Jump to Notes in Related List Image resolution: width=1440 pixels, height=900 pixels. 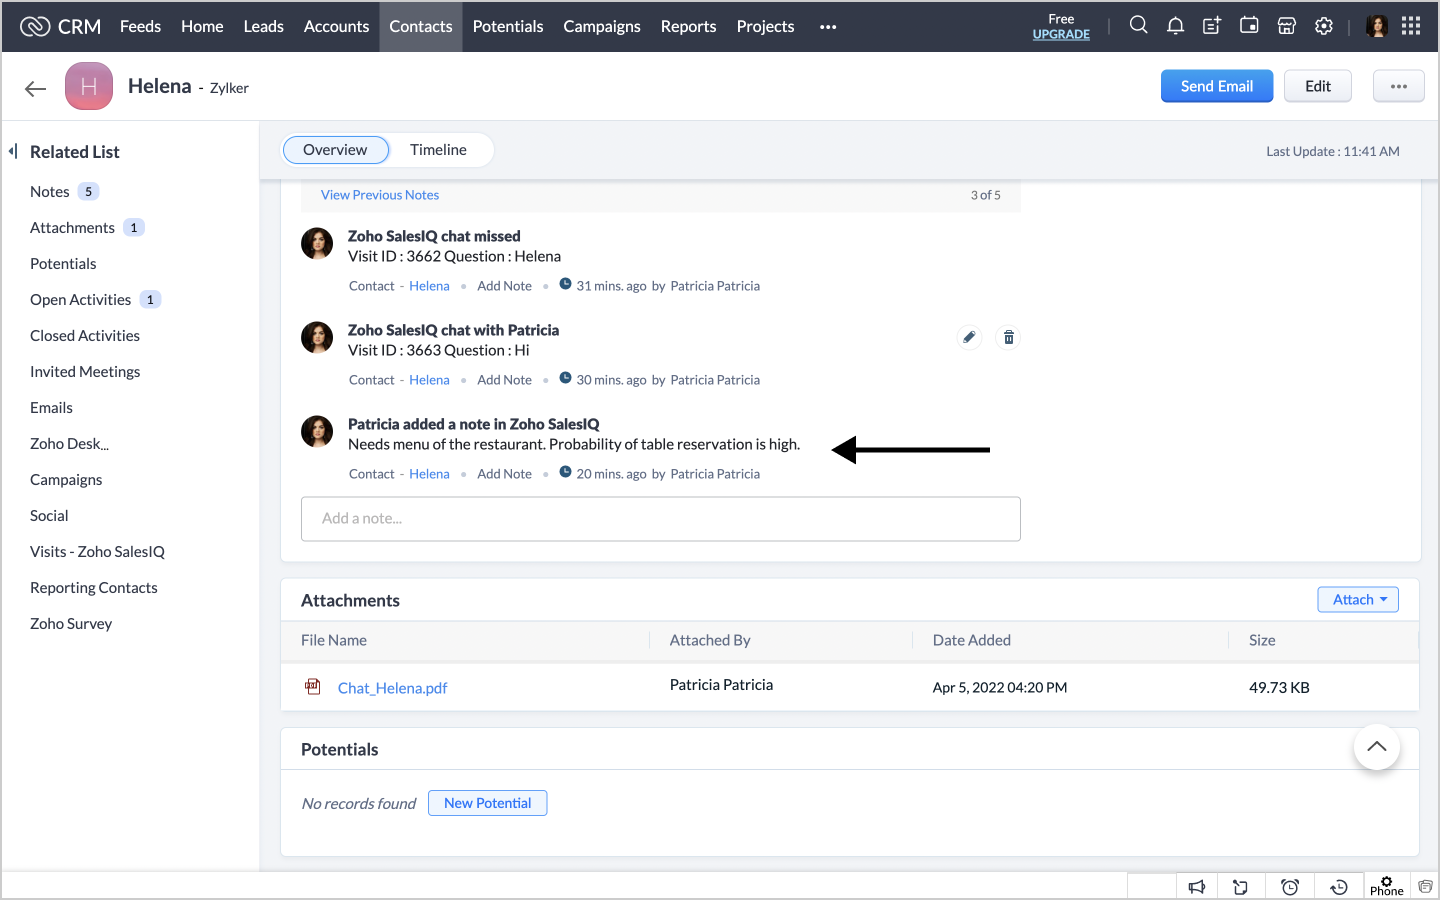point(50,192)
